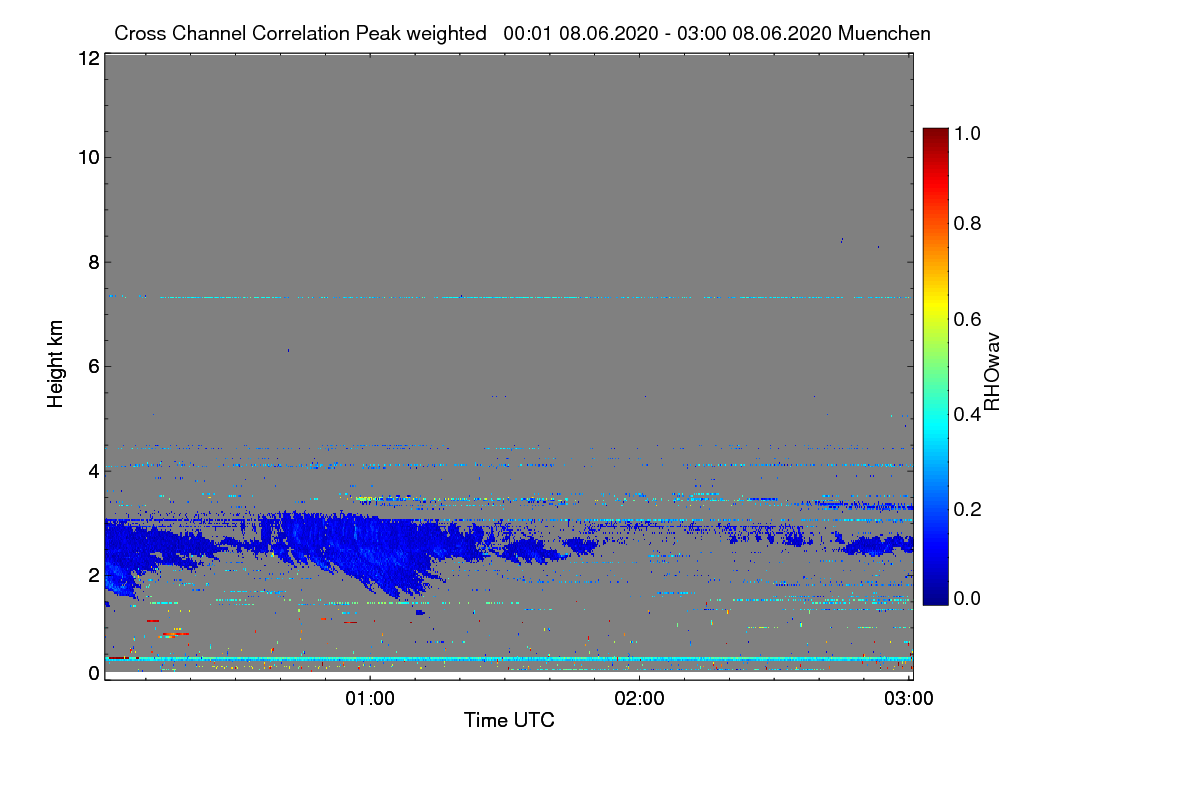Viewport: 1200px width, 800px height.
Task: Click the colorbar value '0.0'
Action: click(967, 598)
